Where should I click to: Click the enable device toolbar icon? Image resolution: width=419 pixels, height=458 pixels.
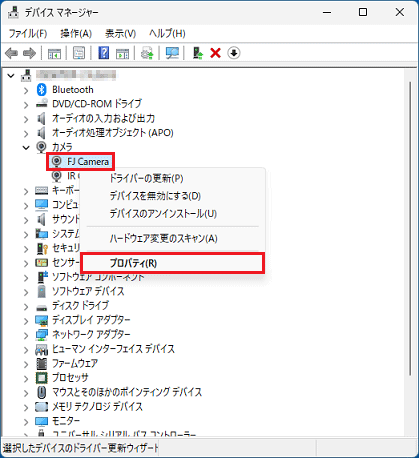198,53
